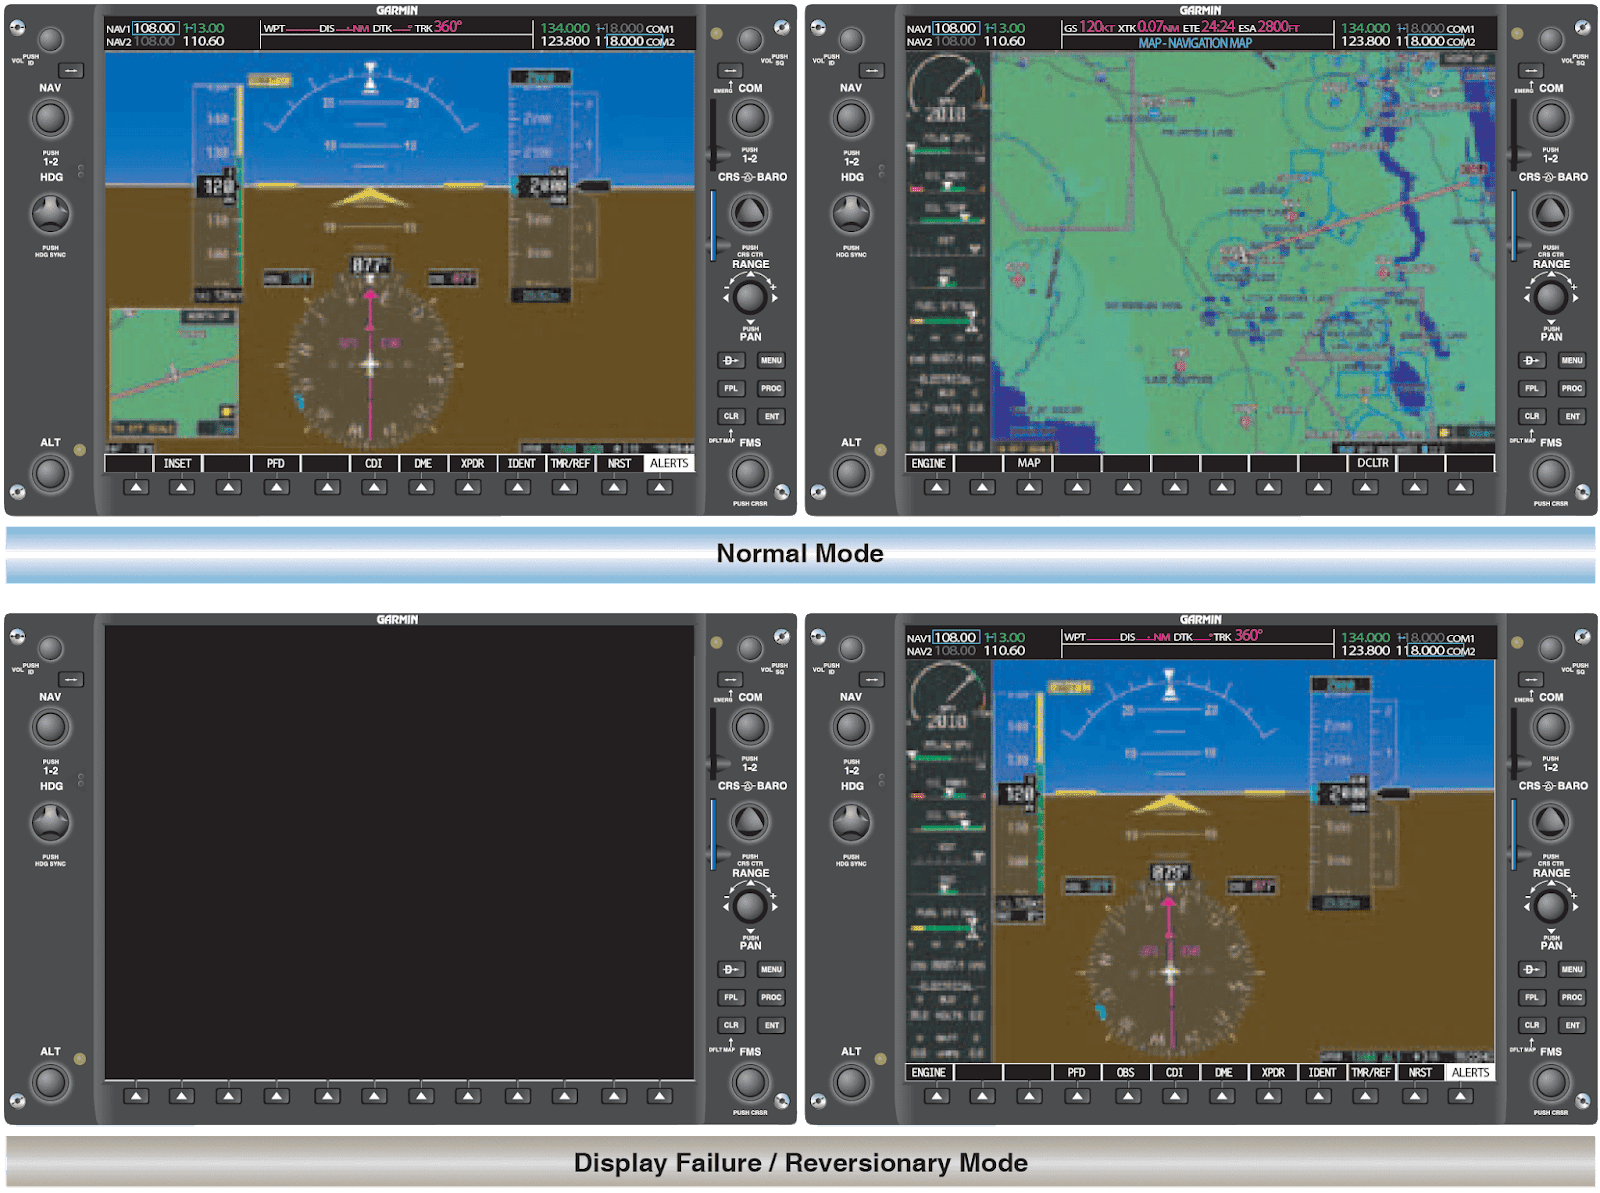
Task: Click the ENGINE softkey on the navigation map display
Action: click(929, 464)
